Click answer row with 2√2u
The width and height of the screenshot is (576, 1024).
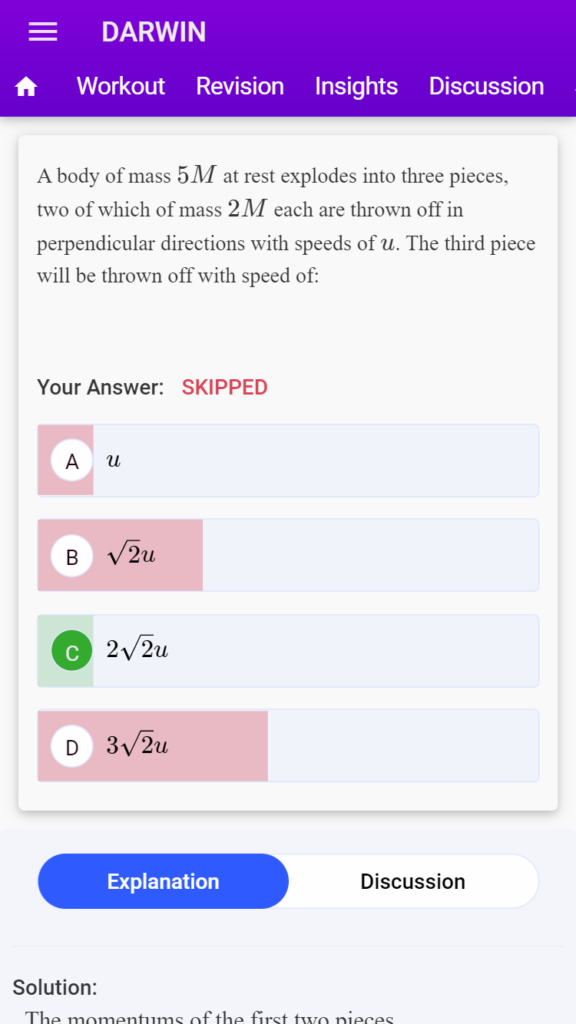click(288, 650)
